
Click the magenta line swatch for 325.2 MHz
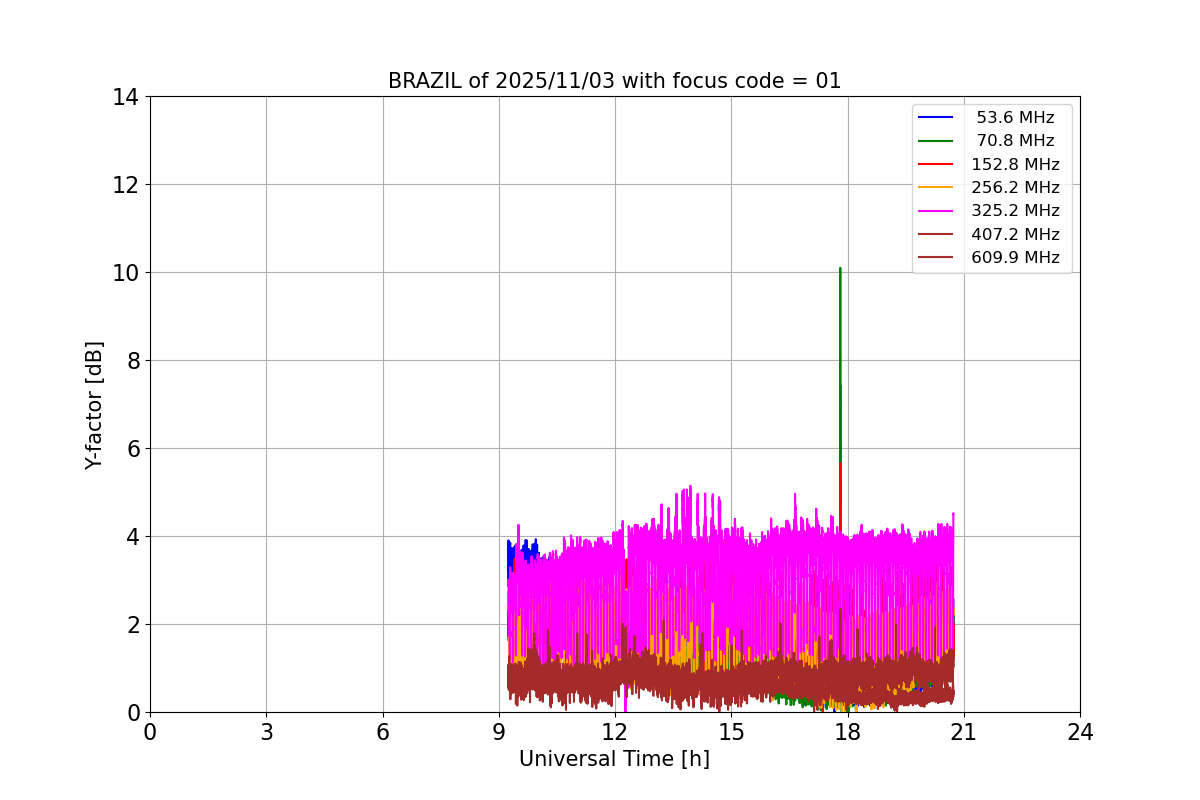936,211
